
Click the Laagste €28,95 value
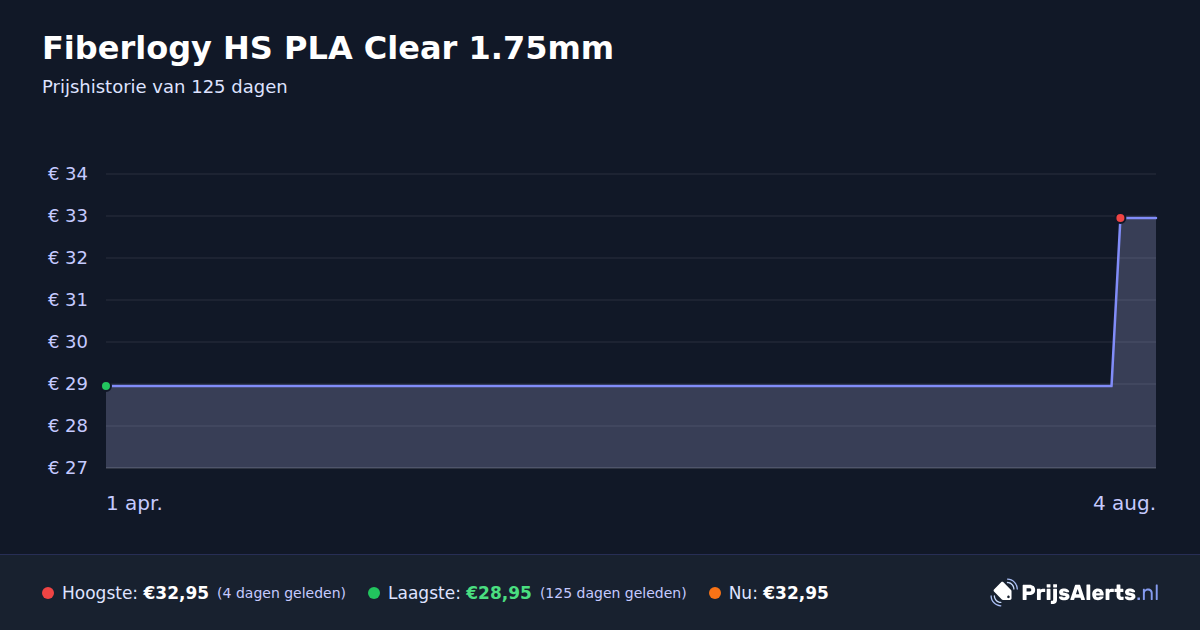coord(498,593)
